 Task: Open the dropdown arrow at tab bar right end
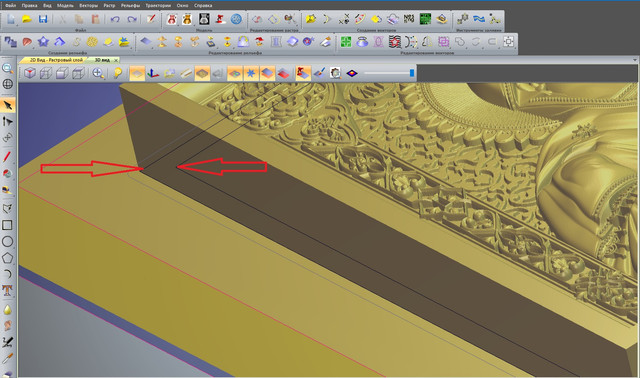tap(635, 60)
